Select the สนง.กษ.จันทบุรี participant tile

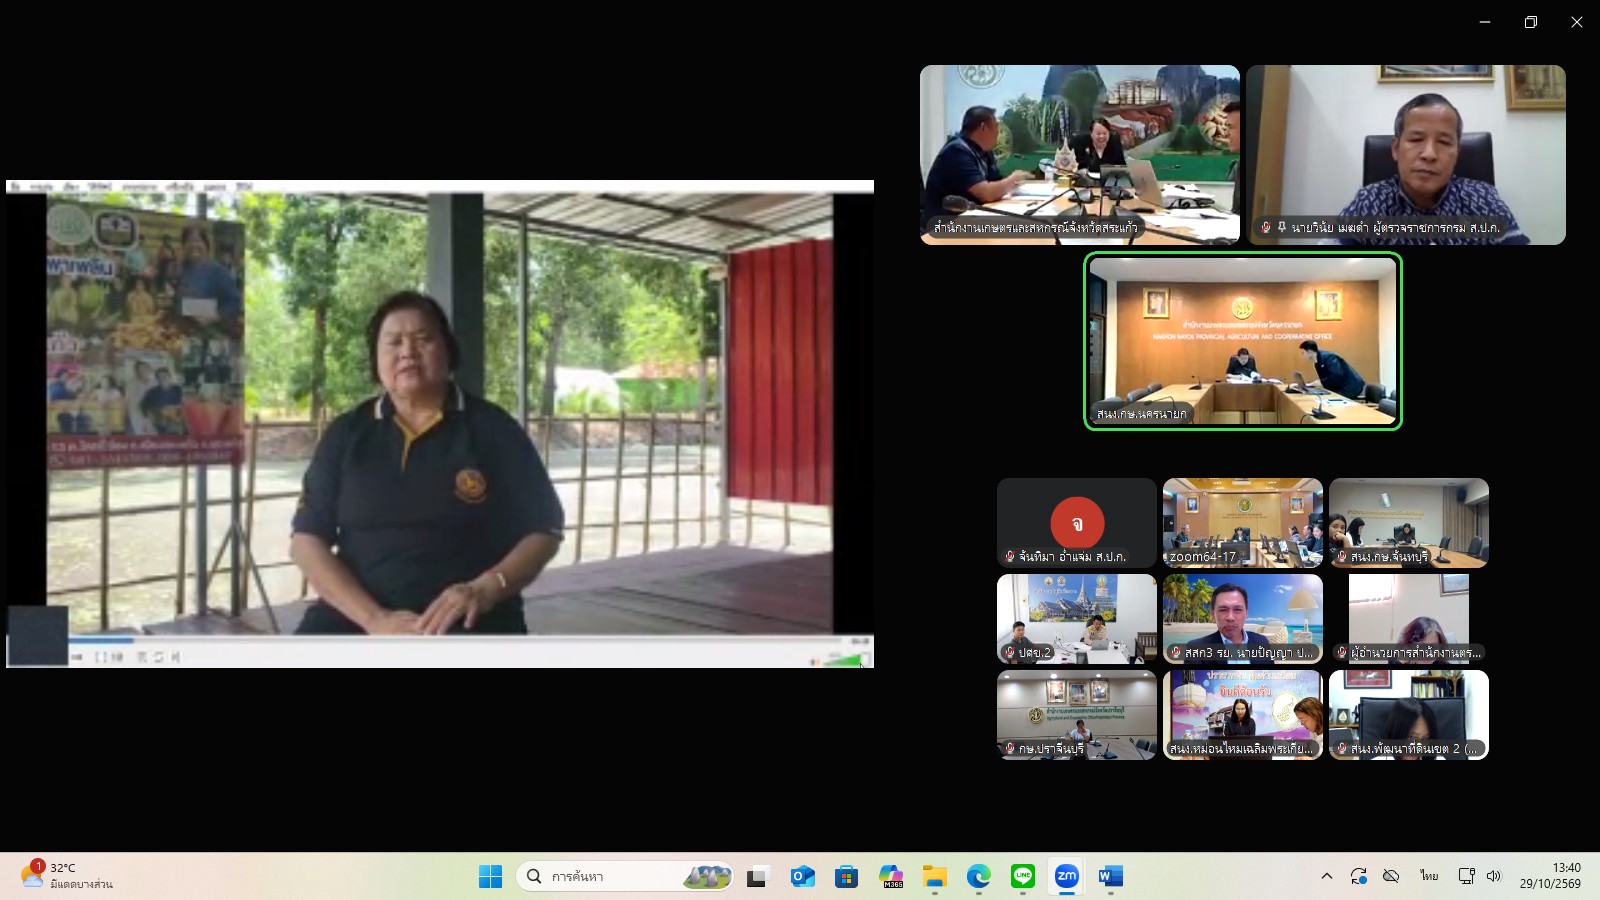click(x=1409, y=523)
